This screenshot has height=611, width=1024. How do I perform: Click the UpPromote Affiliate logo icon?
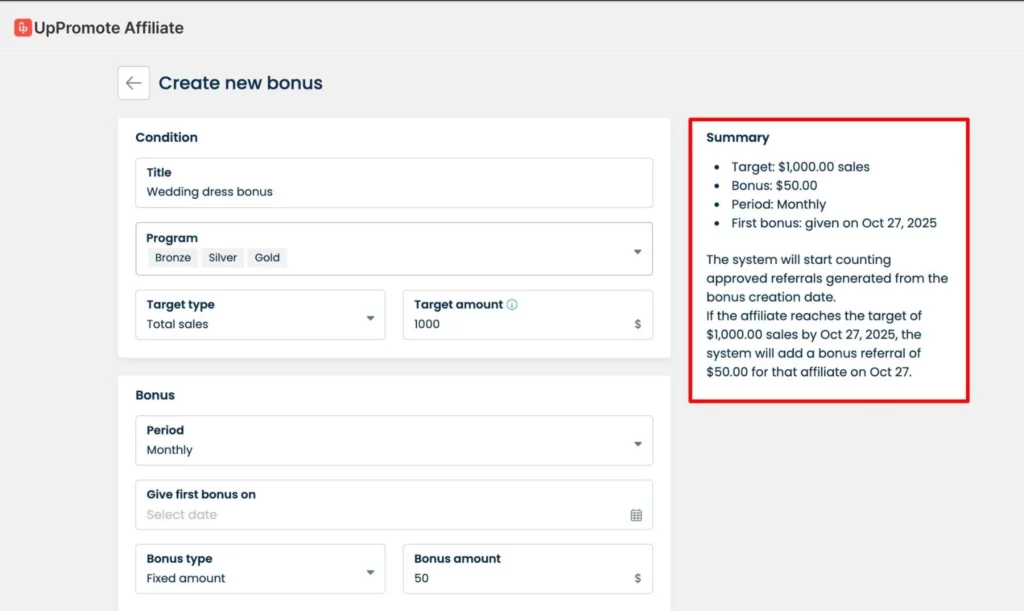click(22, 28)
